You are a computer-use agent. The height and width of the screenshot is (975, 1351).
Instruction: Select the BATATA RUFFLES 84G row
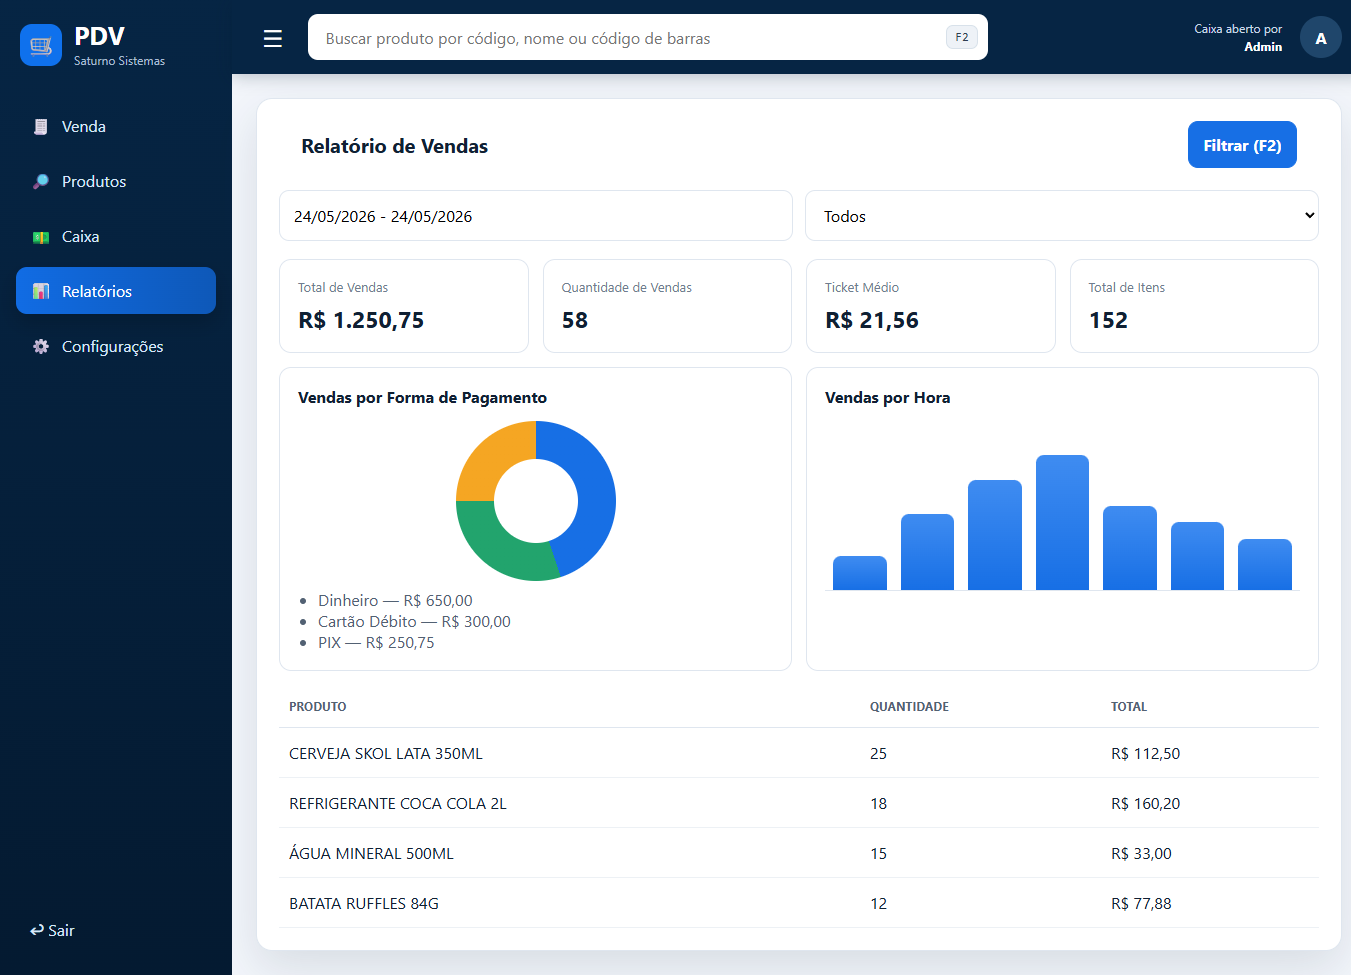coord(799,903)
